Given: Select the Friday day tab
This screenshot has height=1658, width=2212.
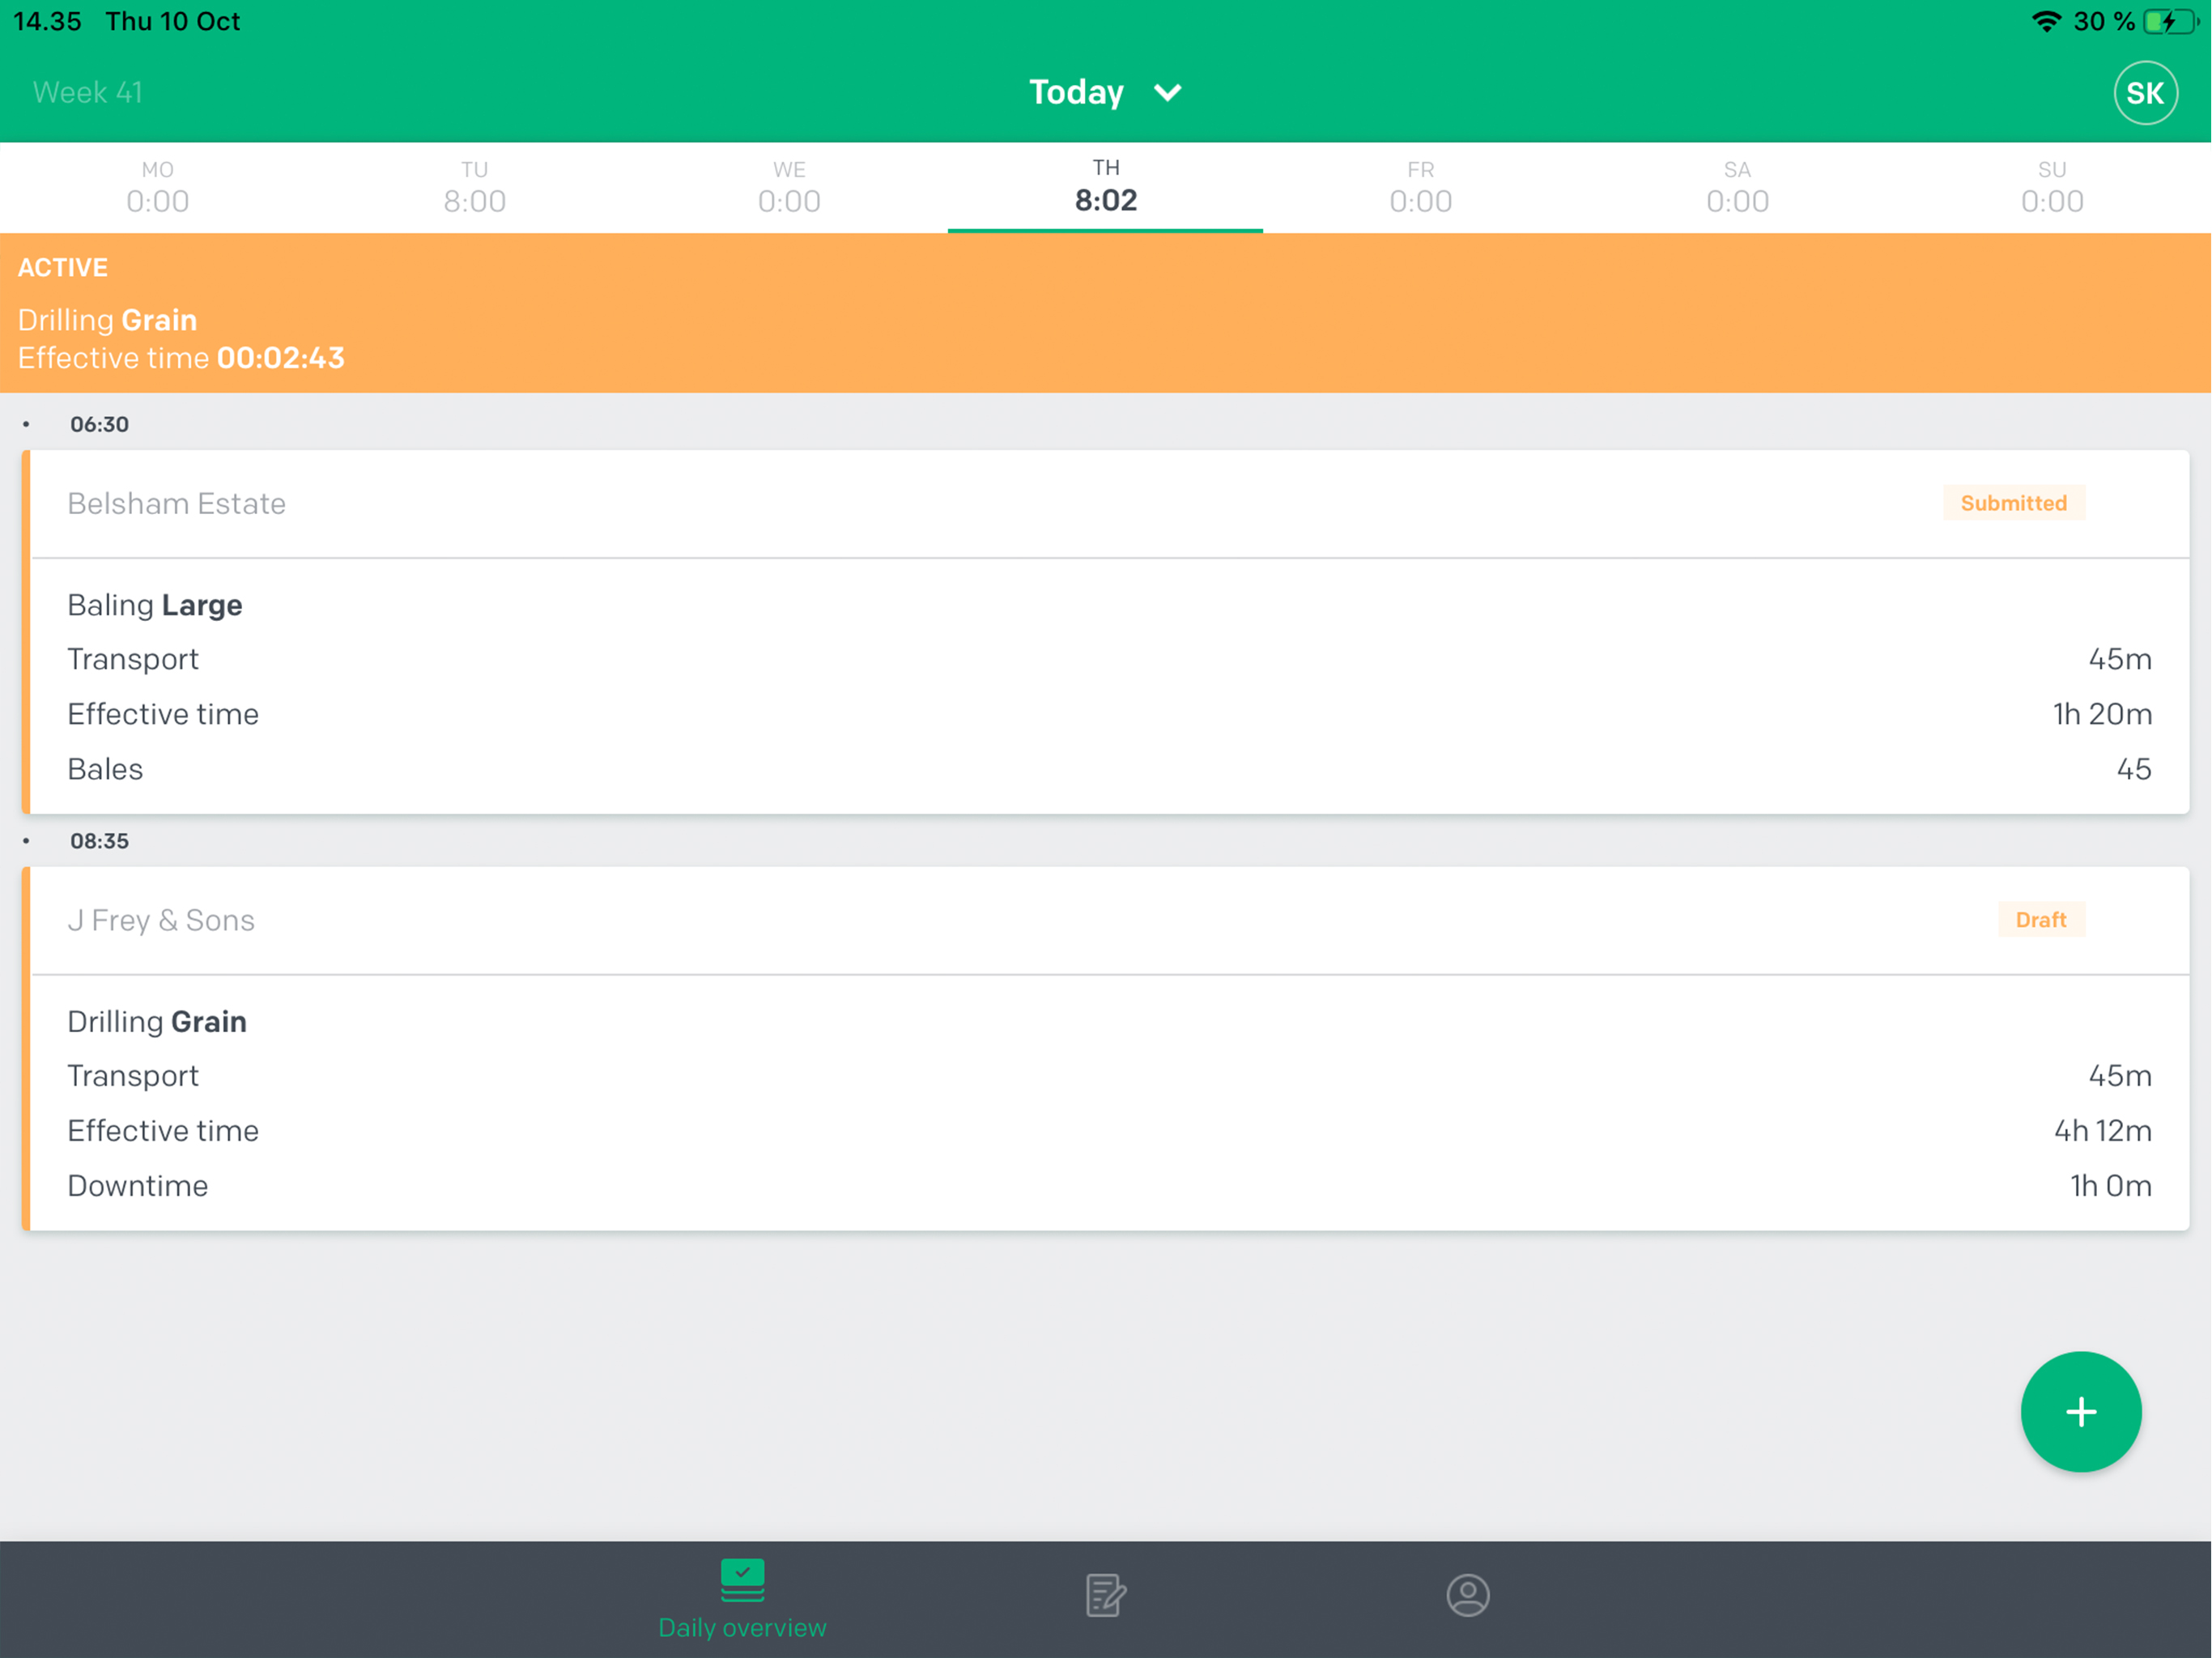Looking at the screenshot, I should [x=1420, y=188].
